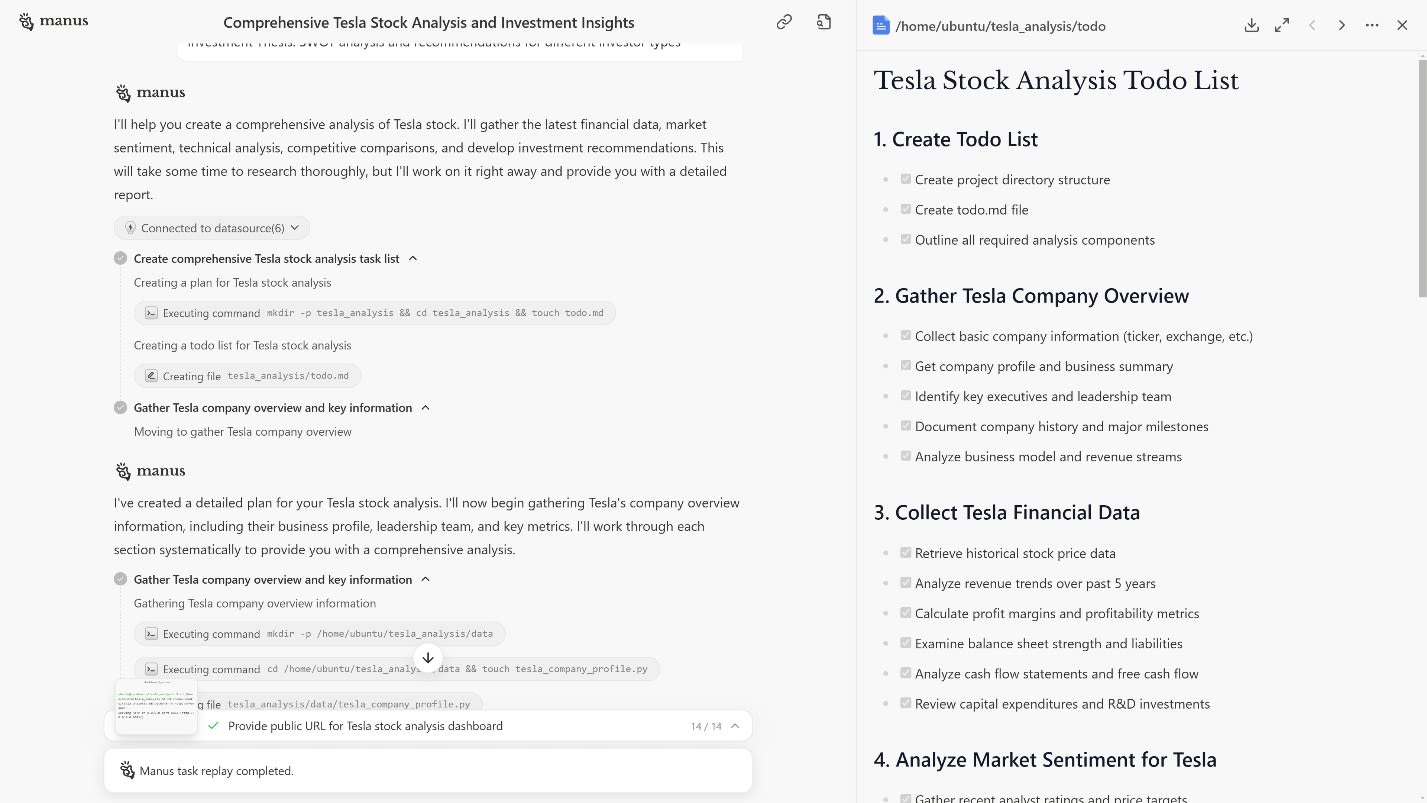Toggle the Retrieve historical stock price data checkbox
This screenshot has width=1427, height=803.
906,553
